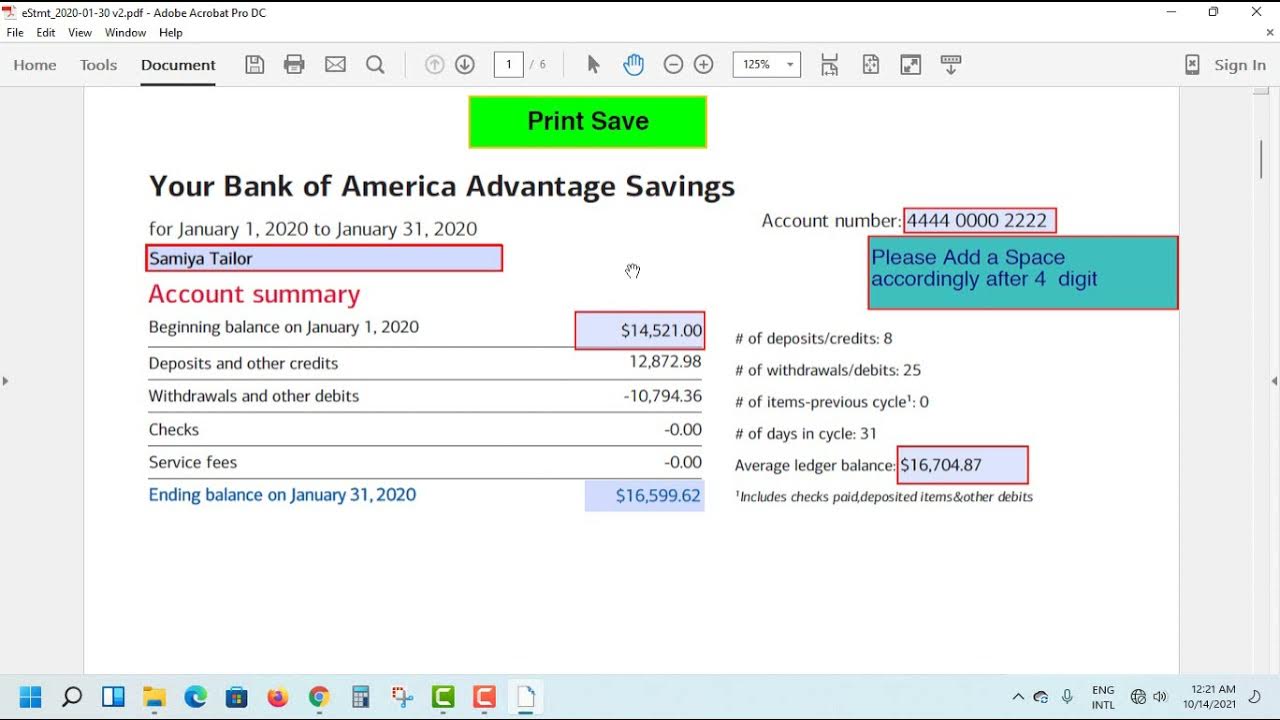The image size is (1280, 720).
Task: Switch to the Tools tab
Action: click(98, 65)
